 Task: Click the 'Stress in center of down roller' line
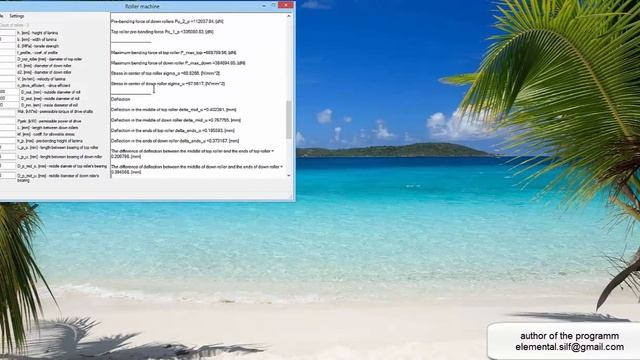[168, 84]
